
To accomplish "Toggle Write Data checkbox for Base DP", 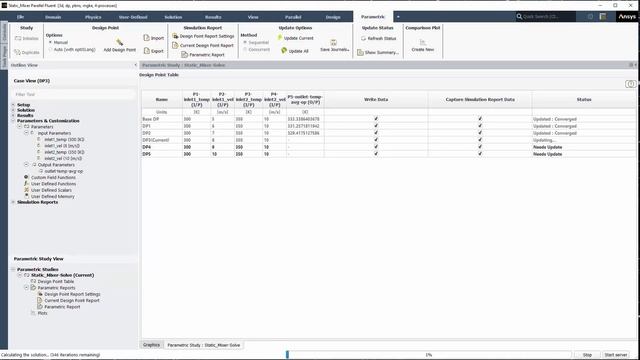I will [x=376, y=119].
